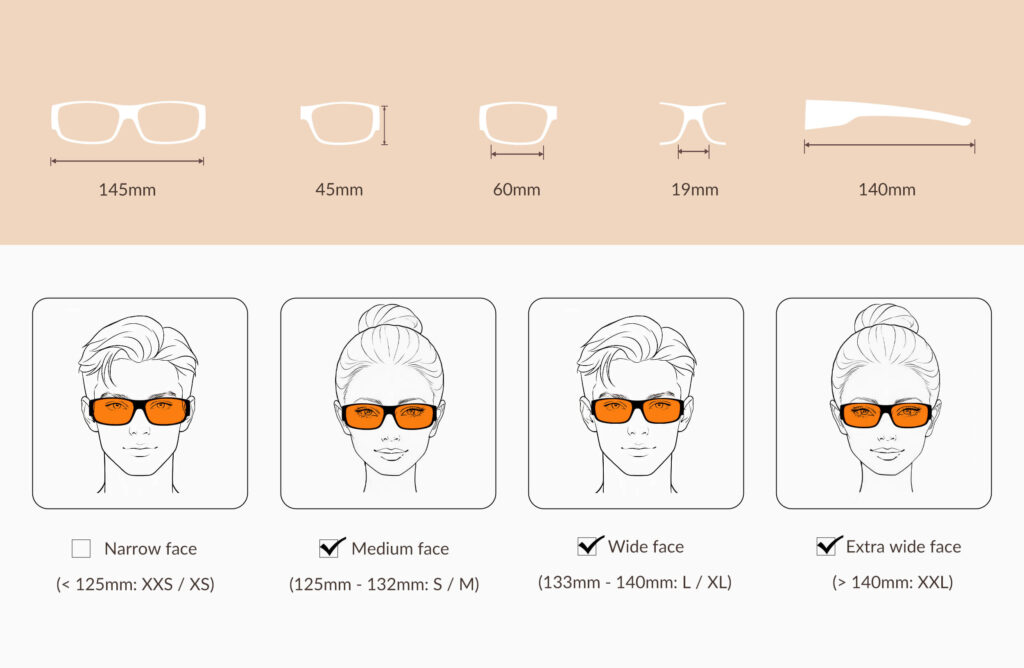Screen dimensions: 1024x668
Task: Click the 45mm lens height label
Action: pyautogui.click(x=339, y=190)
